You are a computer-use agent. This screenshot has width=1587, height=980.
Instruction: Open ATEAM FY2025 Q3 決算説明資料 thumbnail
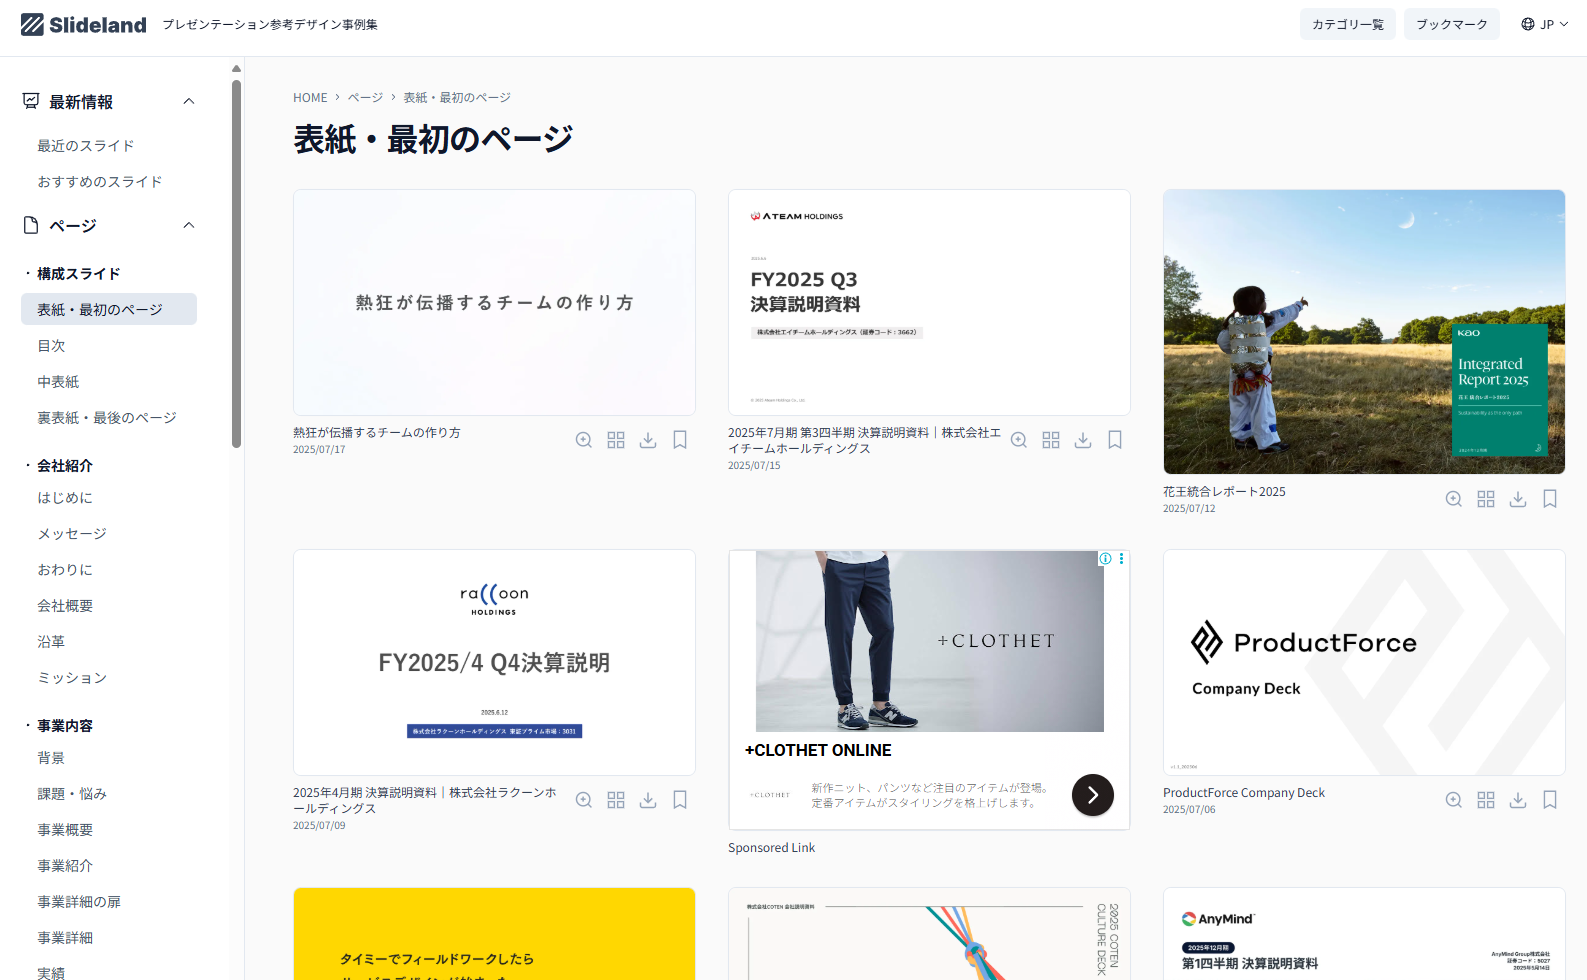[929, 302]
